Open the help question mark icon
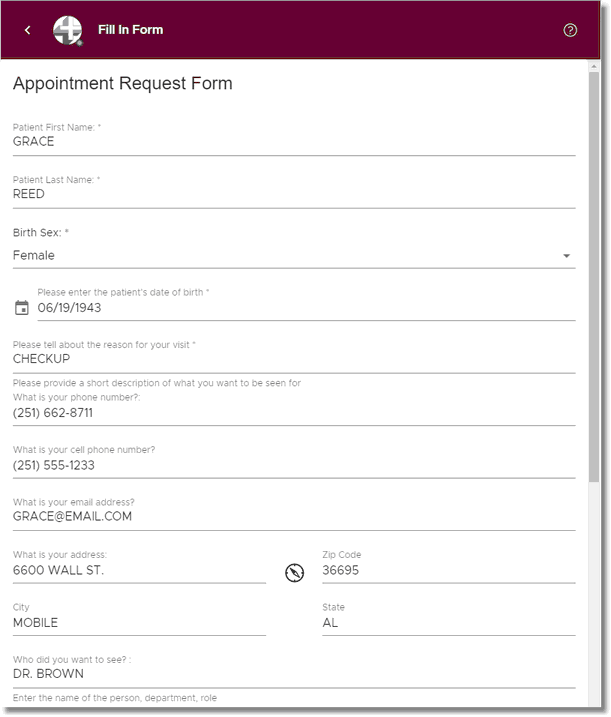The width and height of the screenshot is (611, 717). (x=570, y=30)
